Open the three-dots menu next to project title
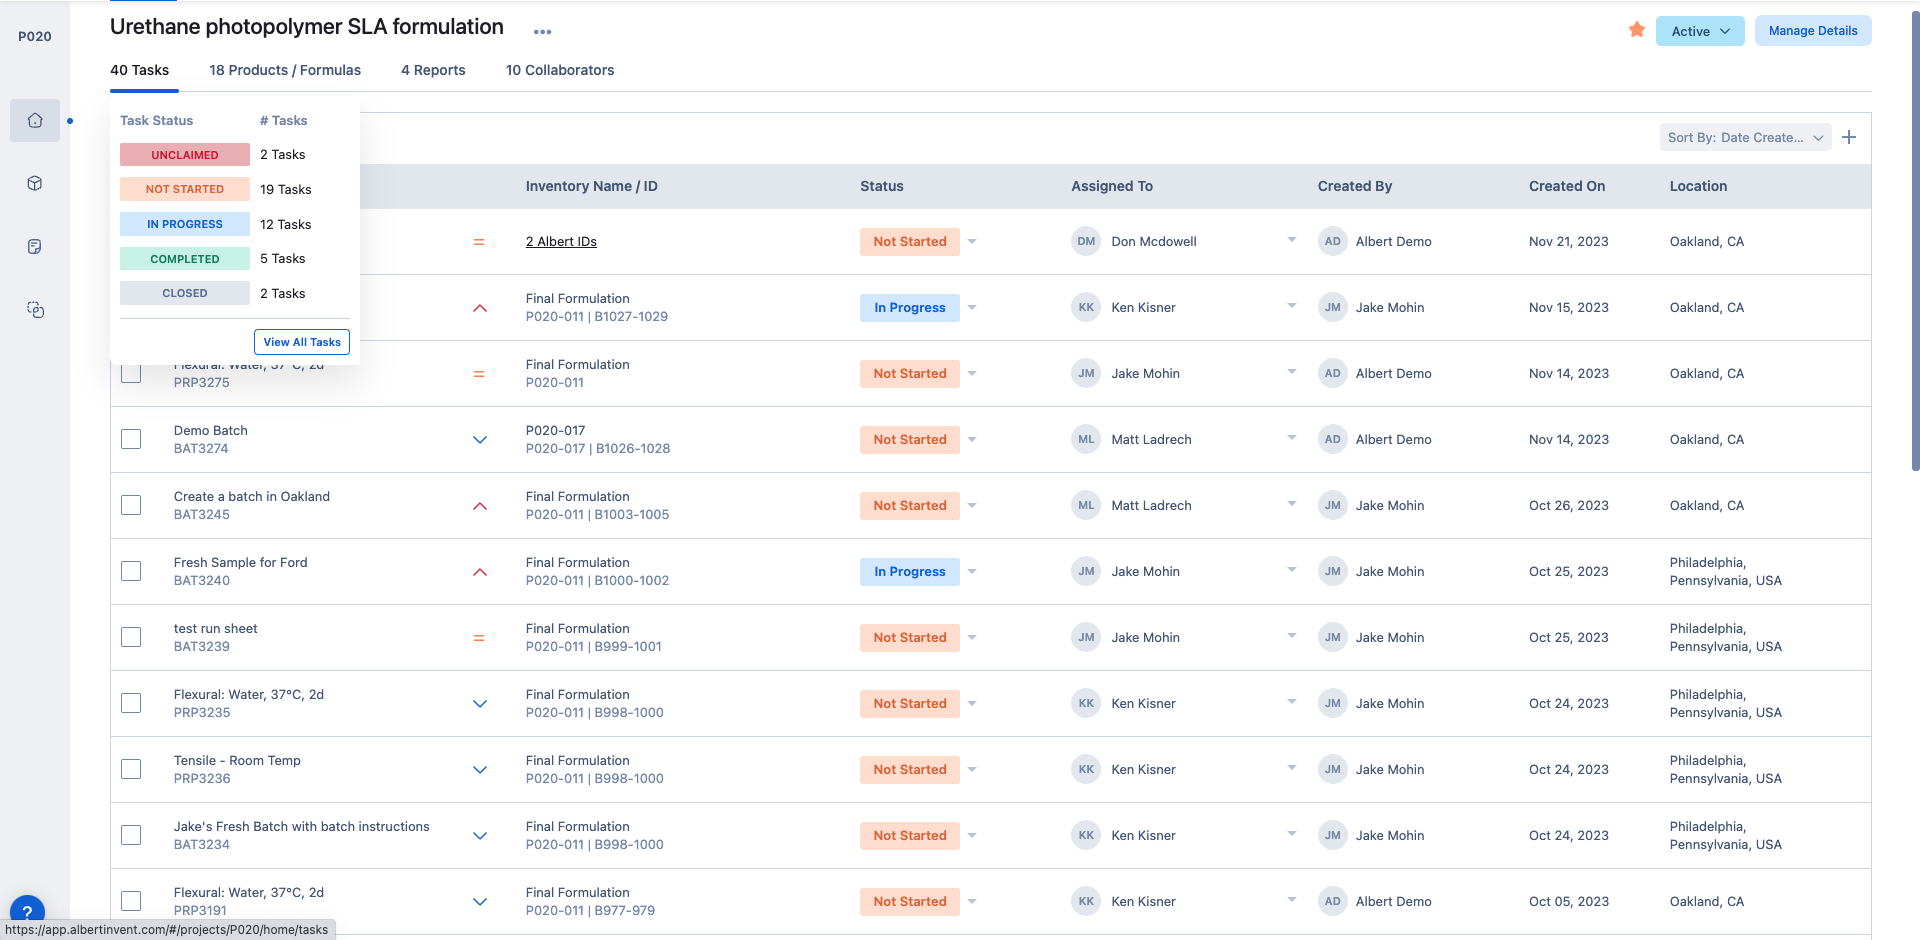Screen dimensions: 1920x940 542,32
